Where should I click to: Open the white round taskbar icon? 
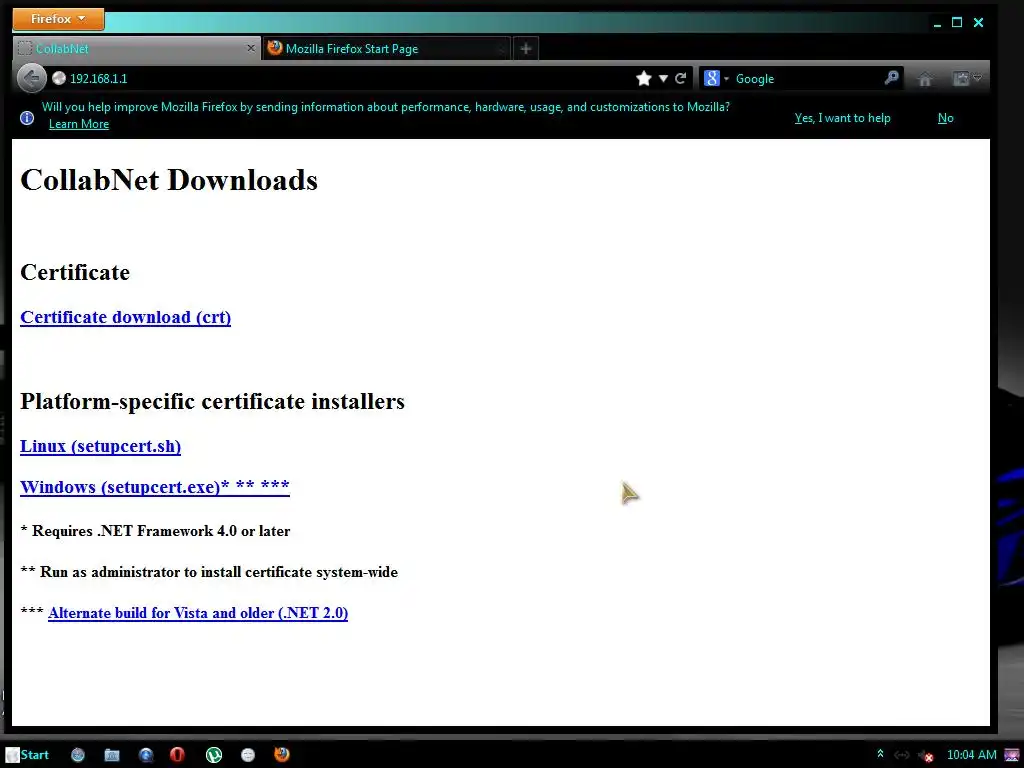(248, 755)
